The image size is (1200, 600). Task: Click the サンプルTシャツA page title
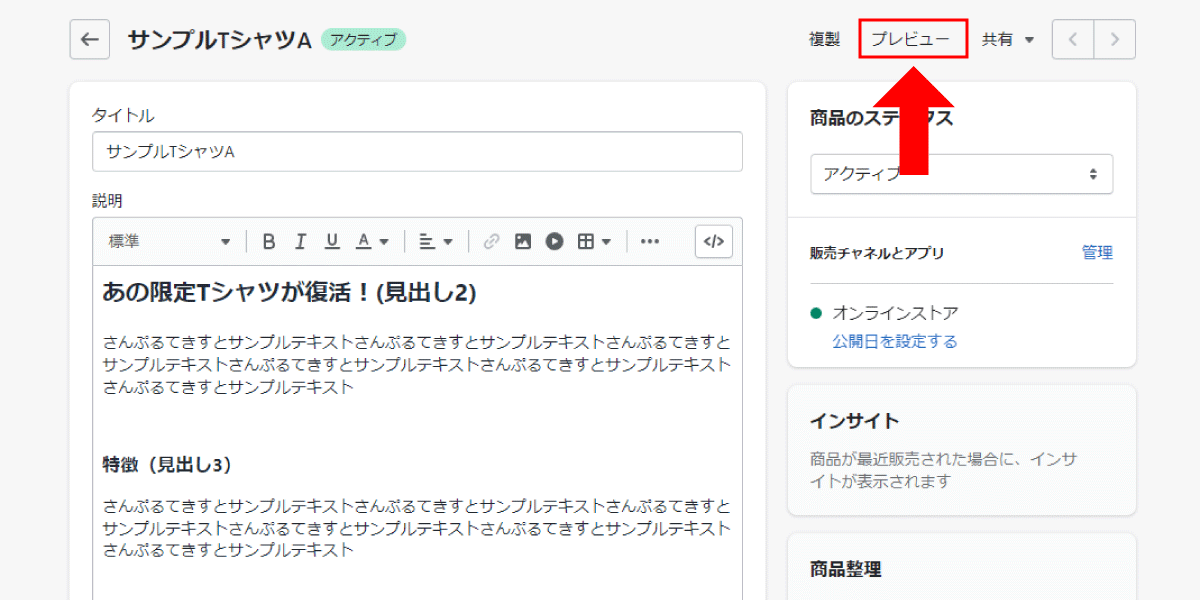[x=219, y=40]
